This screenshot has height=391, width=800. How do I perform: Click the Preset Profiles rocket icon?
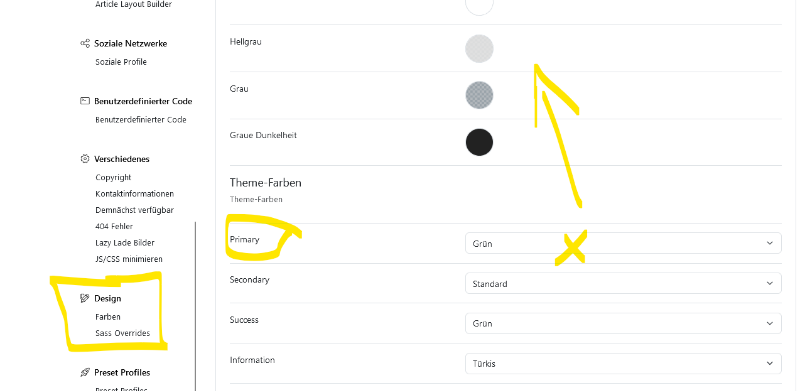pos(85,373)
